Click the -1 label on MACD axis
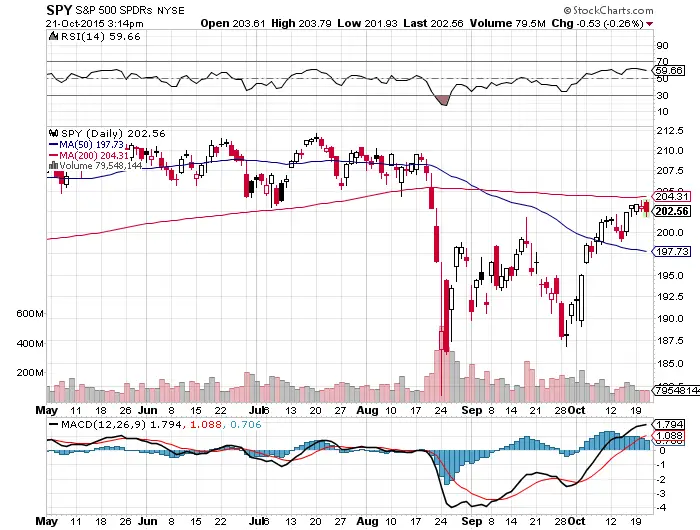This screenshot has height=530, width=700. pyautogui.click(x=662, y=465)
